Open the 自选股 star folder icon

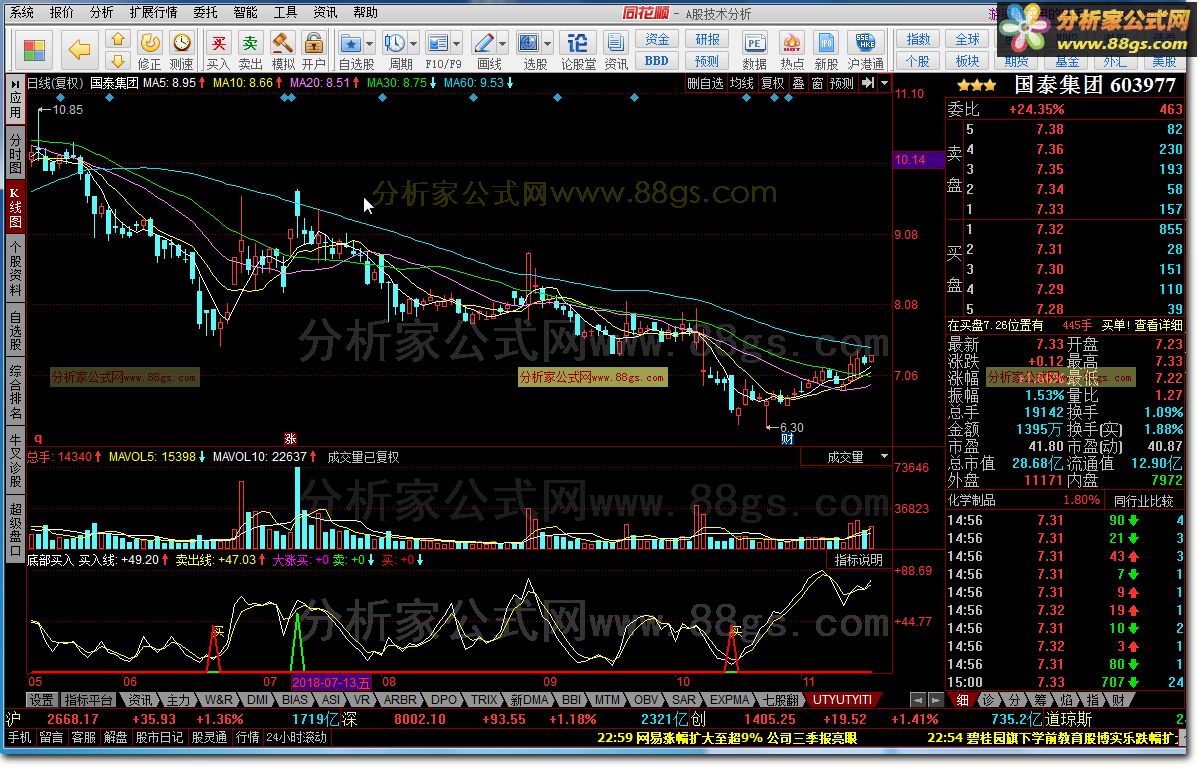click(351, 43)
